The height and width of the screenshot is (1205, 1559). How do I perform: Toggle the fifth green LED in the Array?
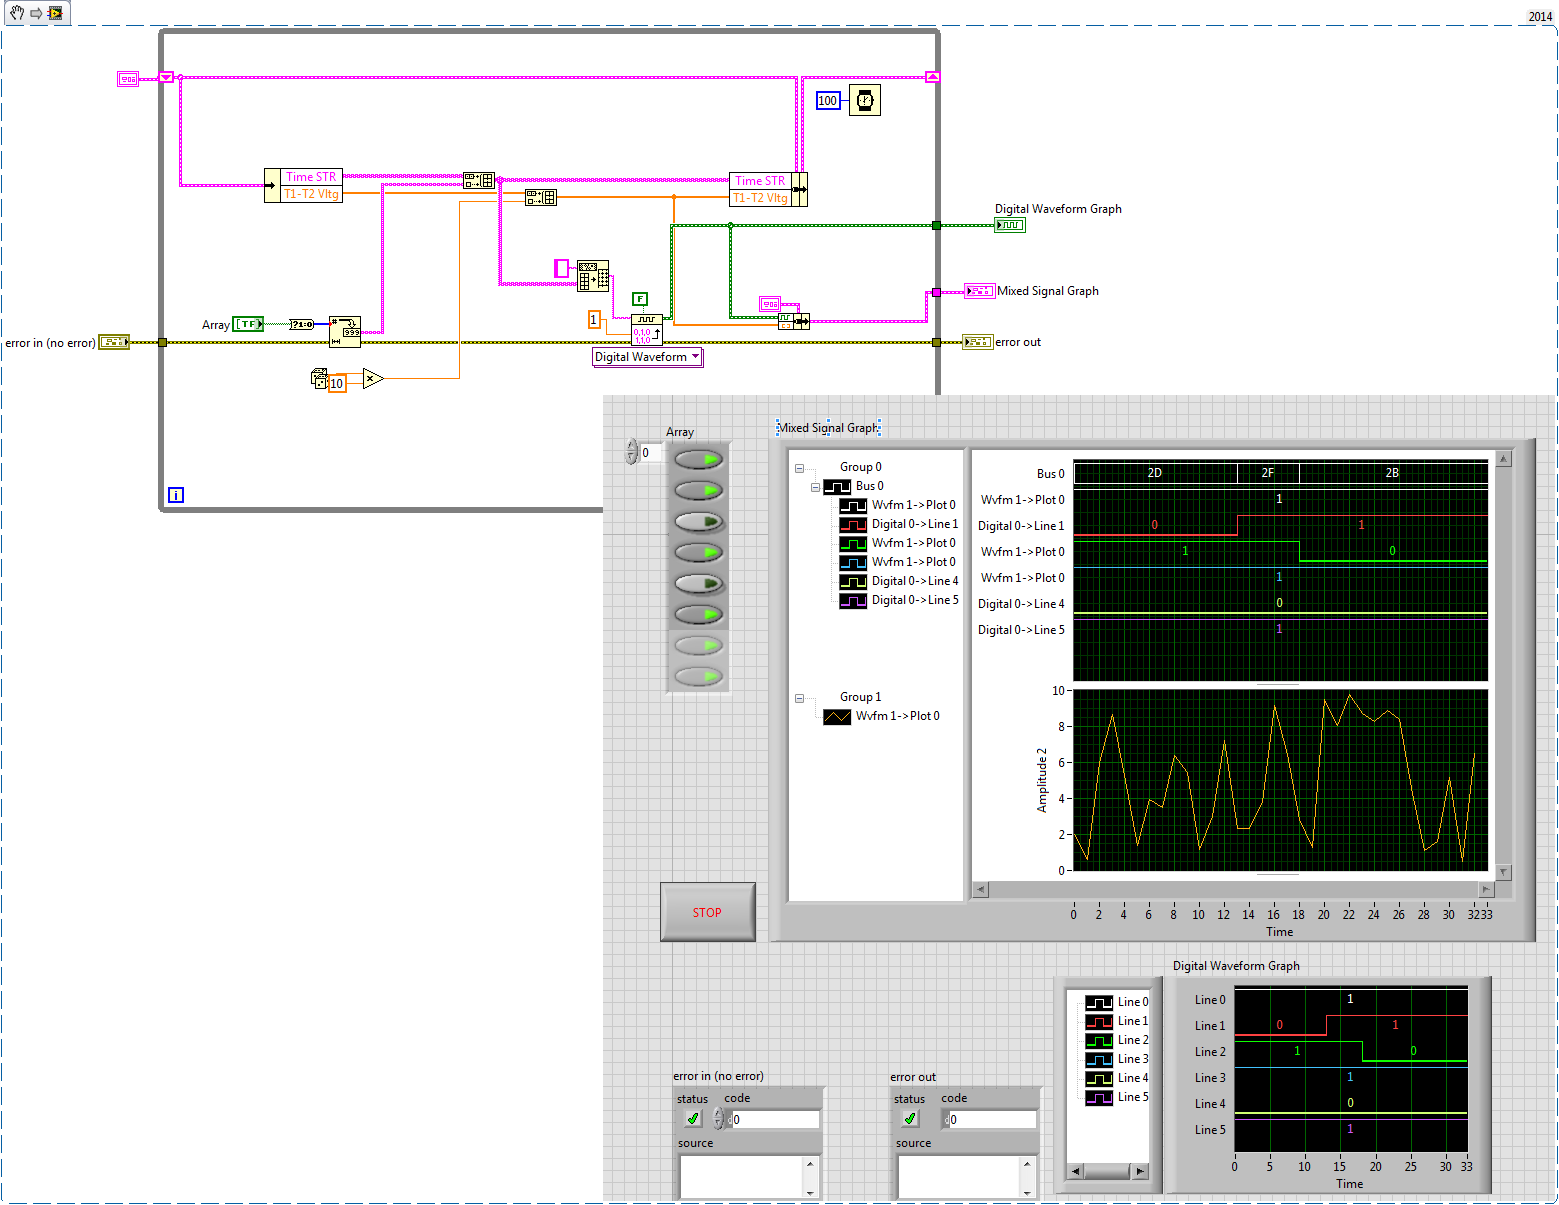pyautogui.click(x=700, y=582)
